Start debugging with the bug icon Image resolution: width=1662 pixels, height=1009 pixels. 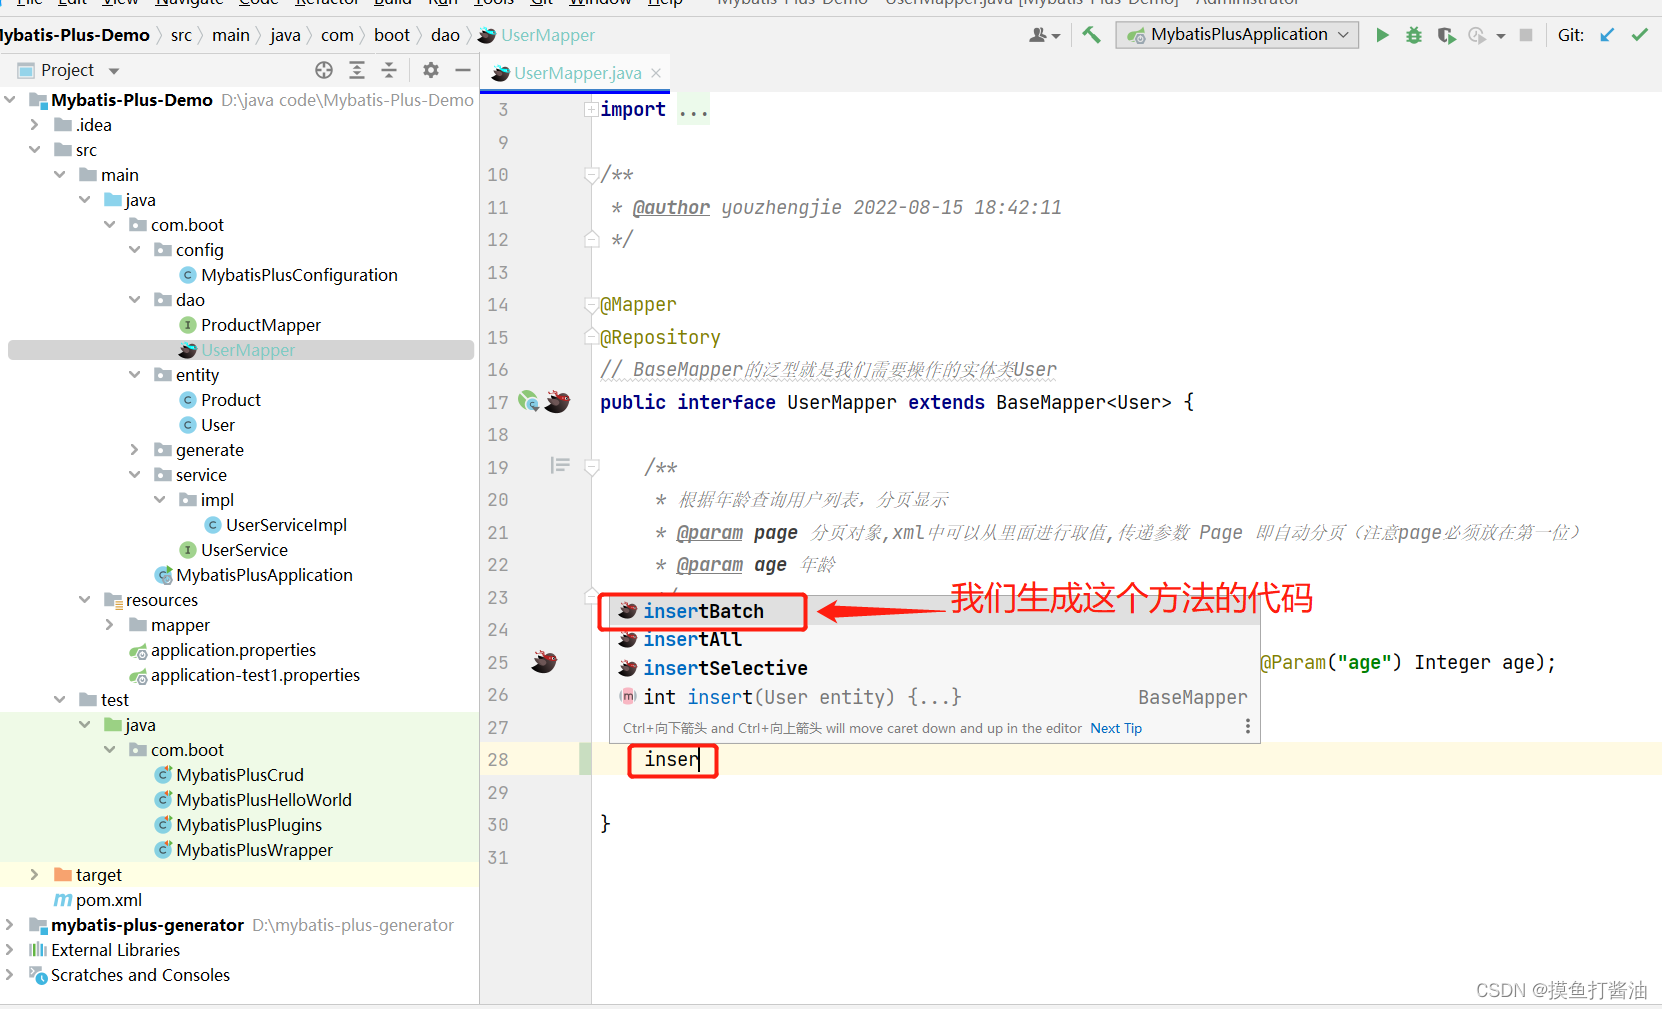1414,35
